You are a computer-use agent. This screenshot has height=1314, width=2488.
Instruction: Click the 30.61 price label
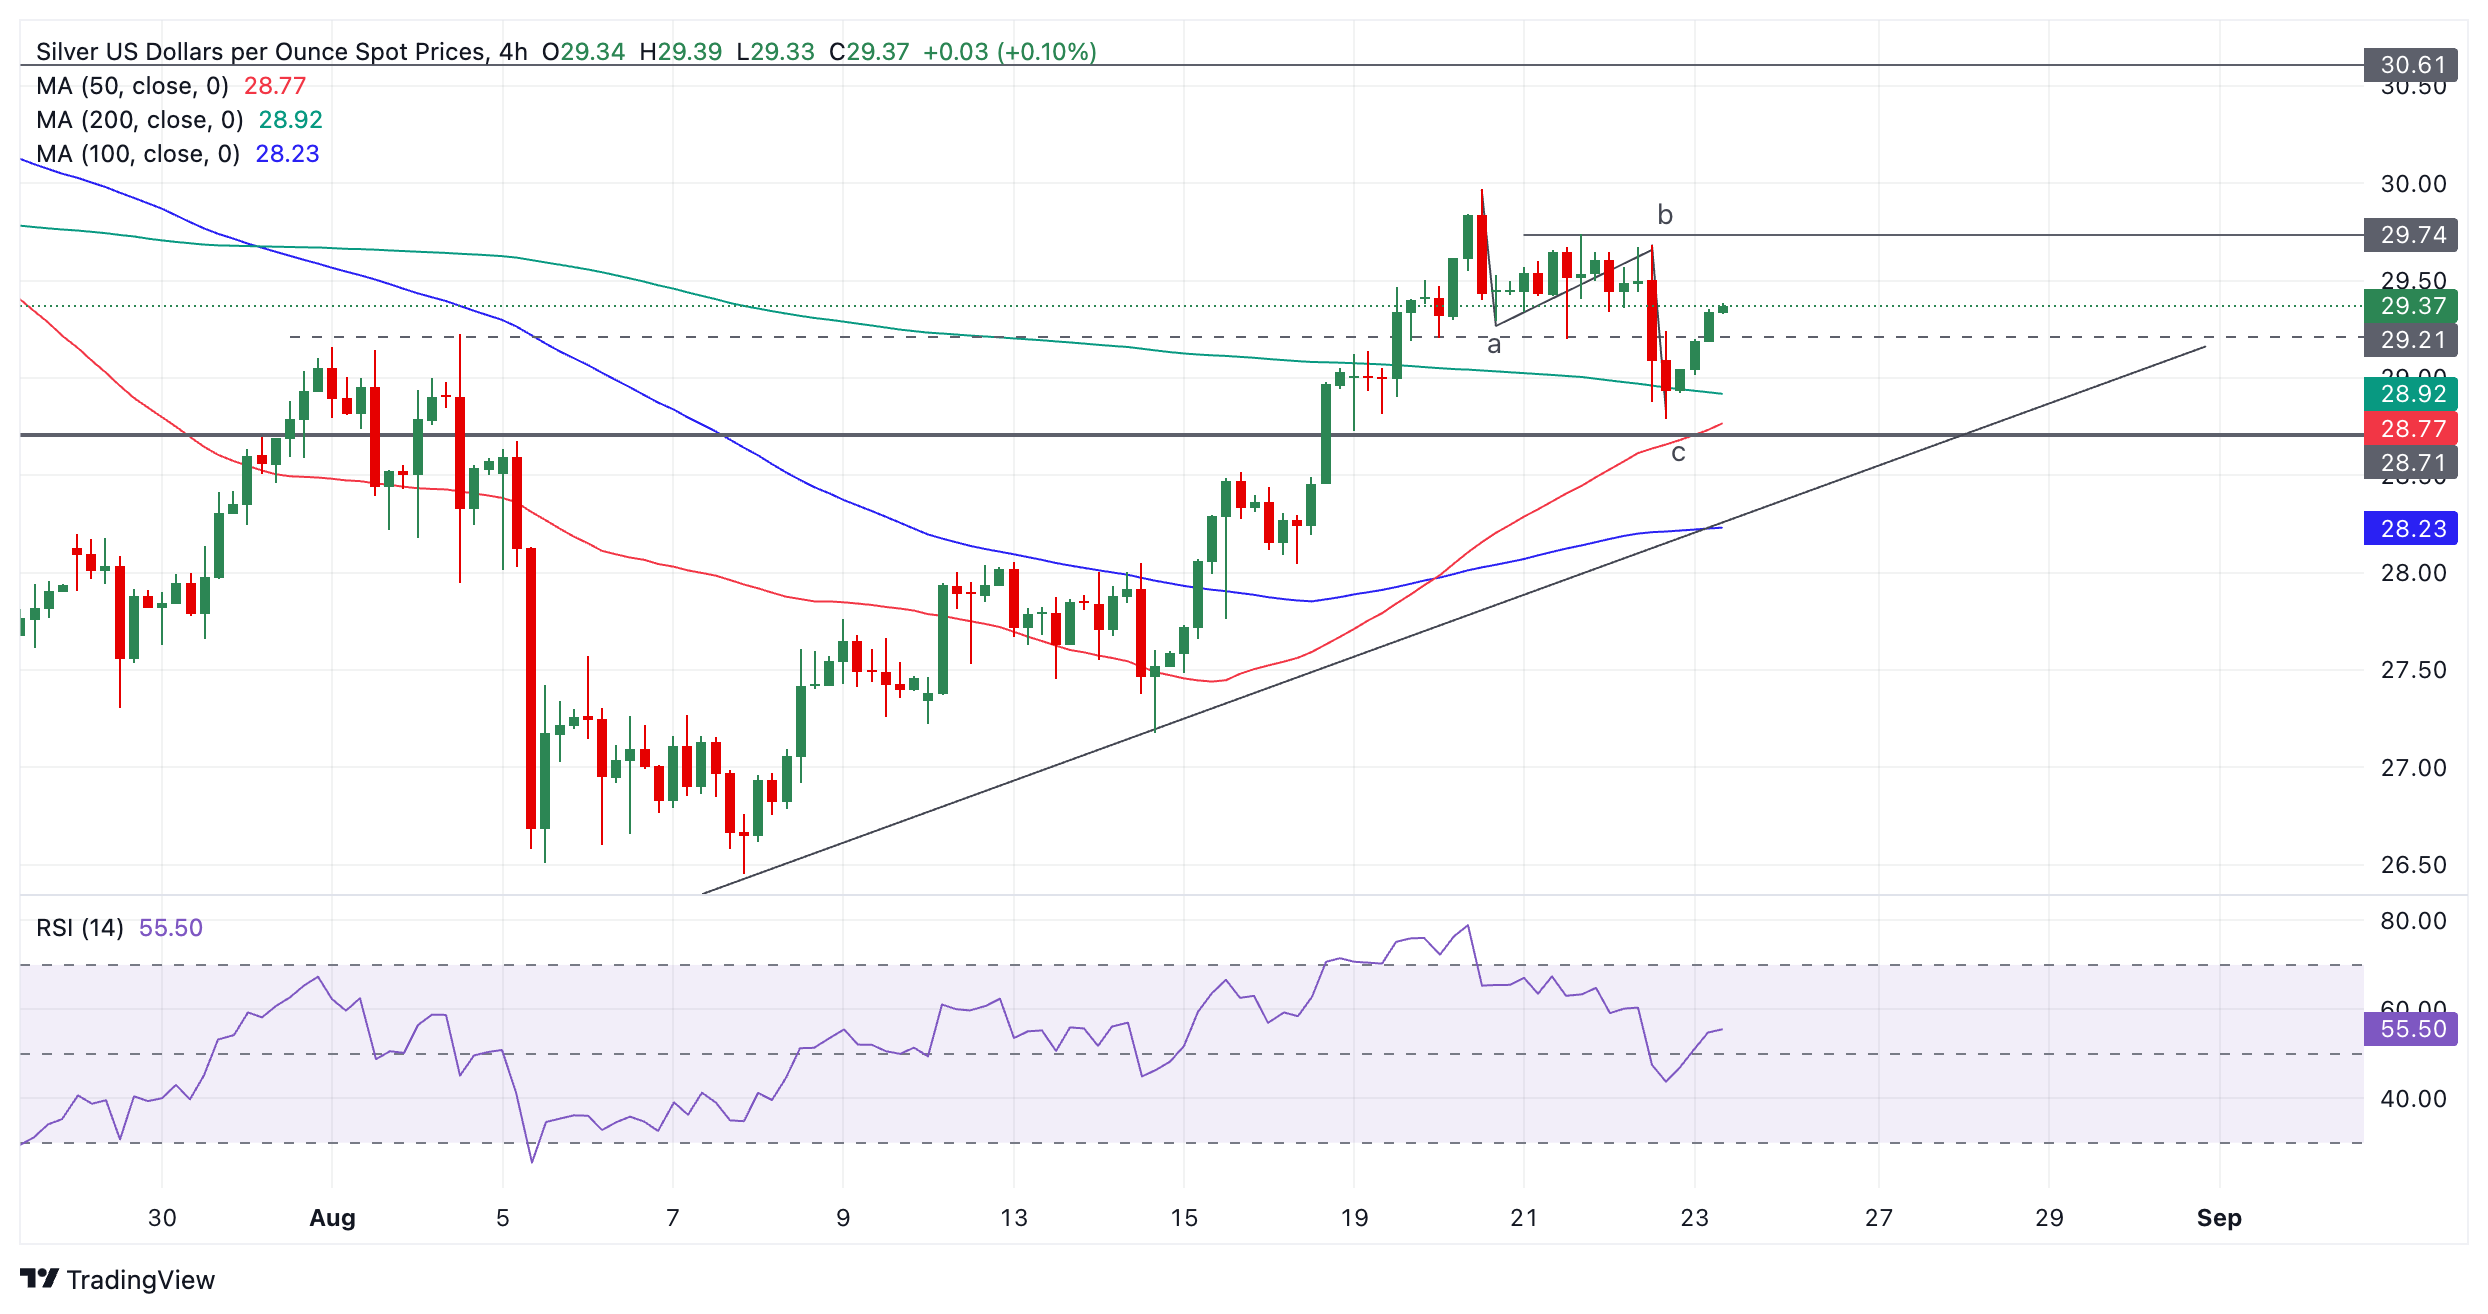click(x=2411, y=65)
